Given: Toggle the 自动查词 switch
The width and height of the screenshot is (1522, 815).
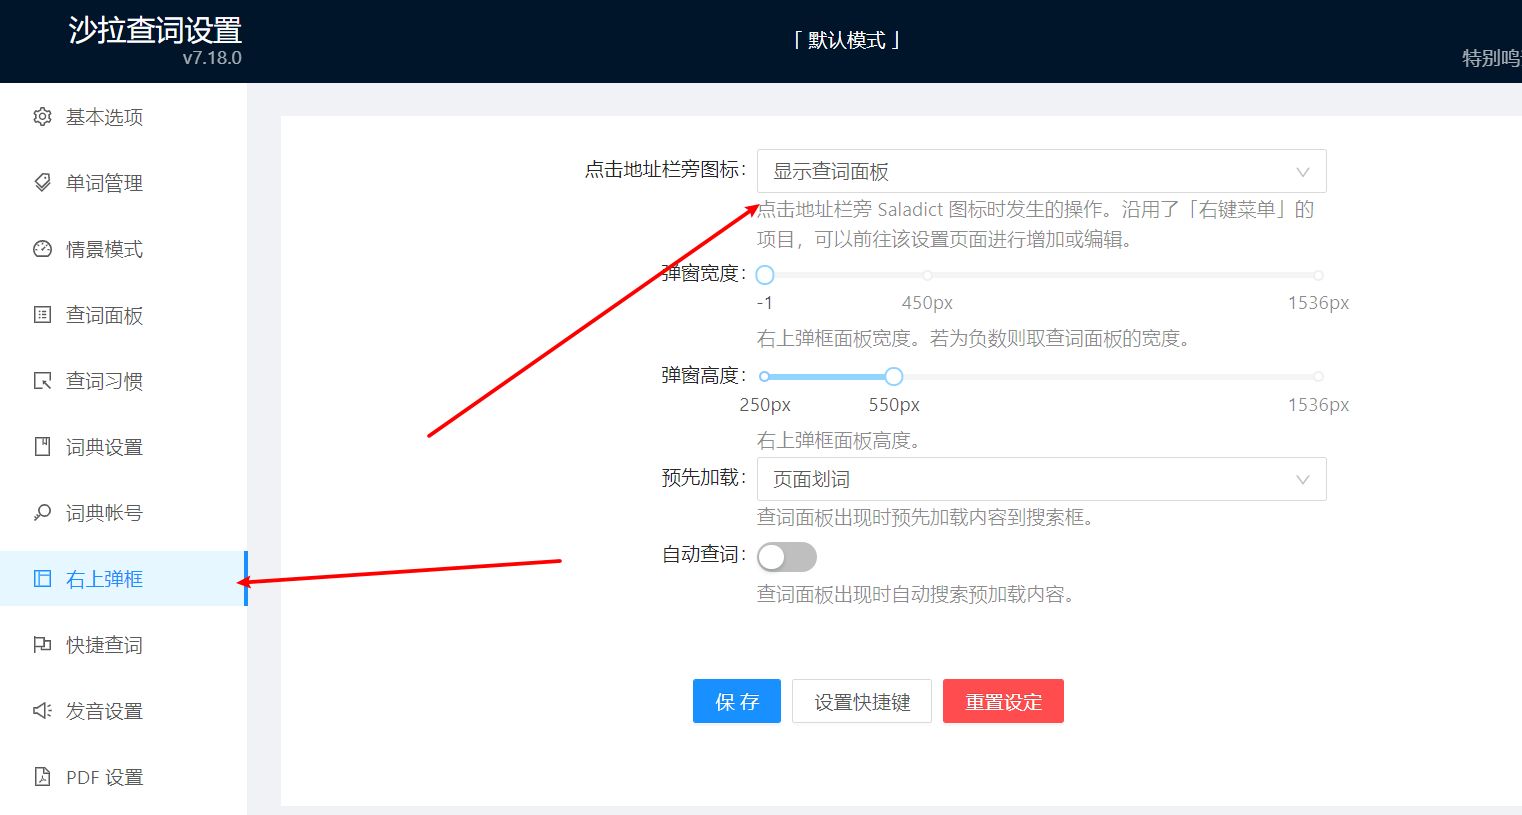Looking at the screenshot, I should 787,556.
